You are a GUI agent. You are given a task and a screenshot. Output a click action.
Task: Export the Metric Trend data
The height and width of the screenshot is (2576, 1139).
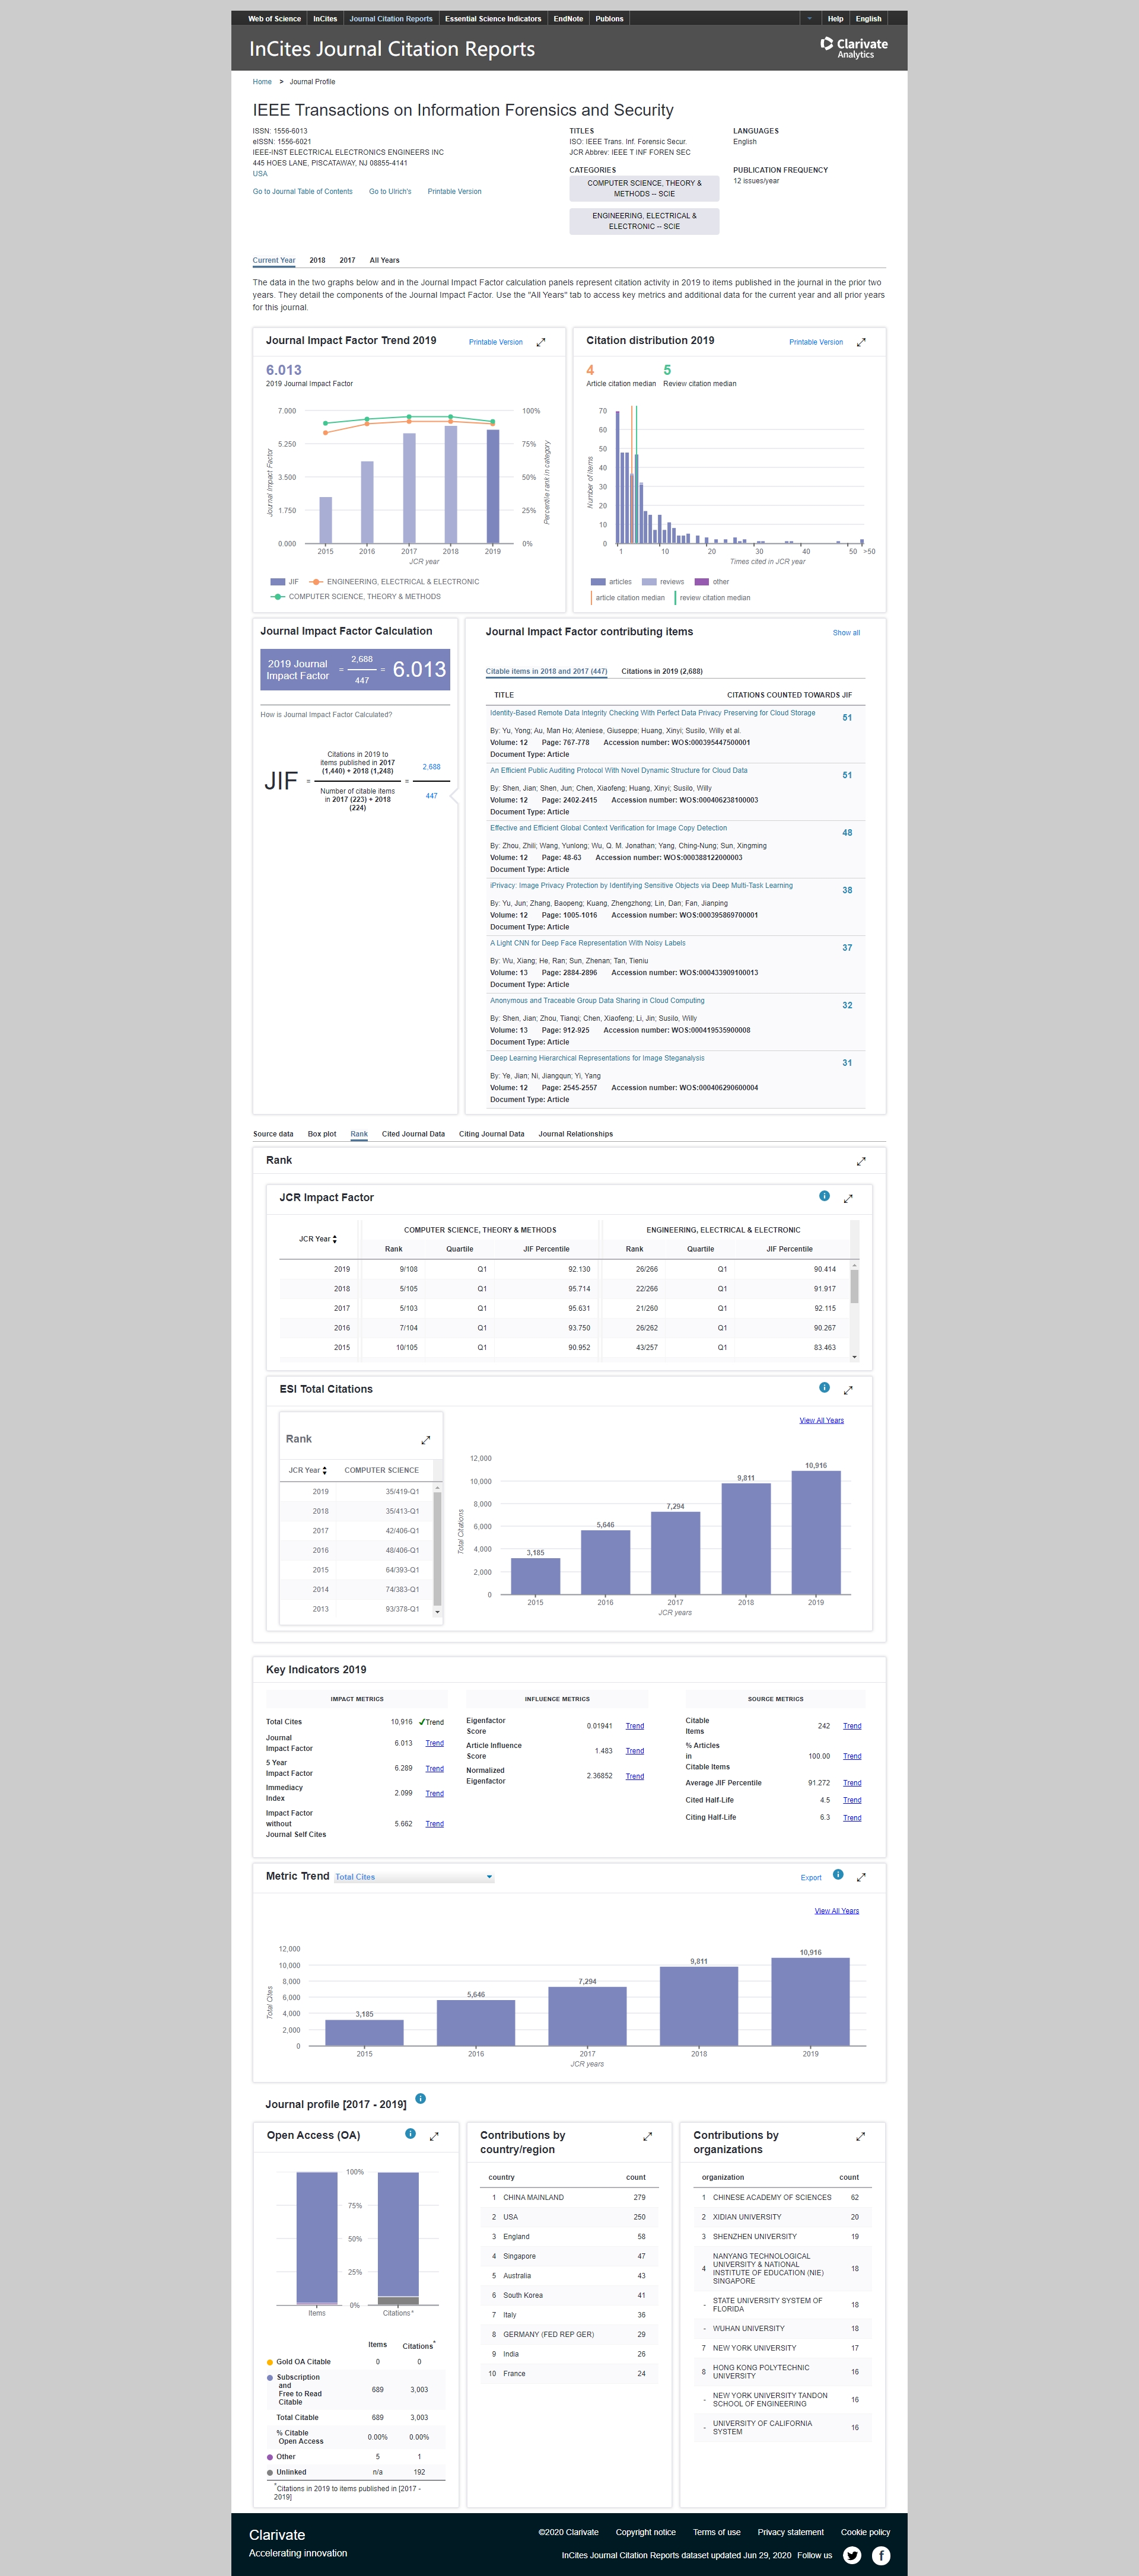(x=811, y=1877)
